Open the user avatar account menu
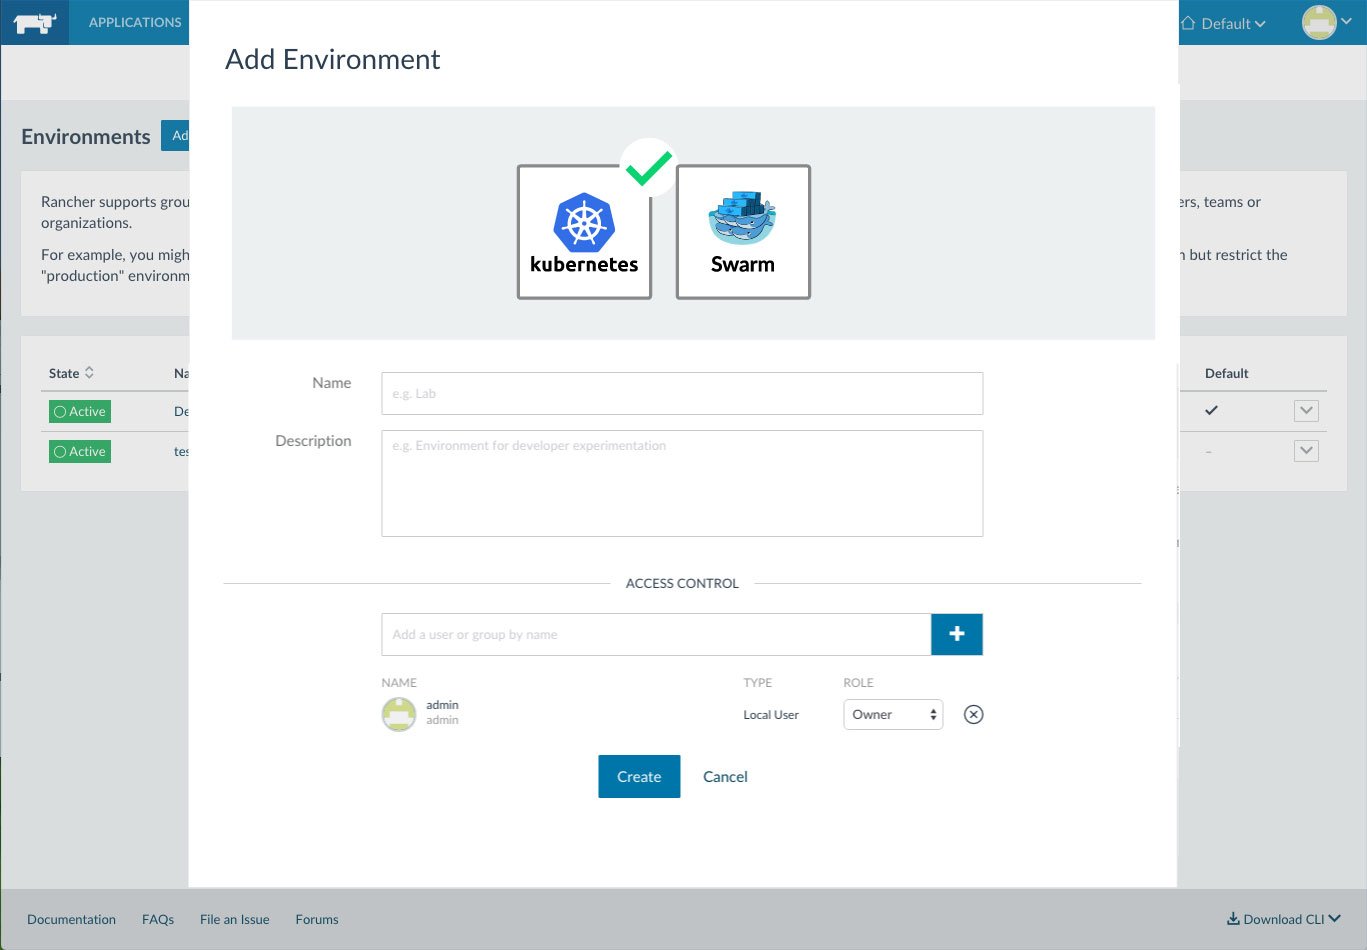The height and width of the screenshot is (950, 1367). click(1326, 22)
